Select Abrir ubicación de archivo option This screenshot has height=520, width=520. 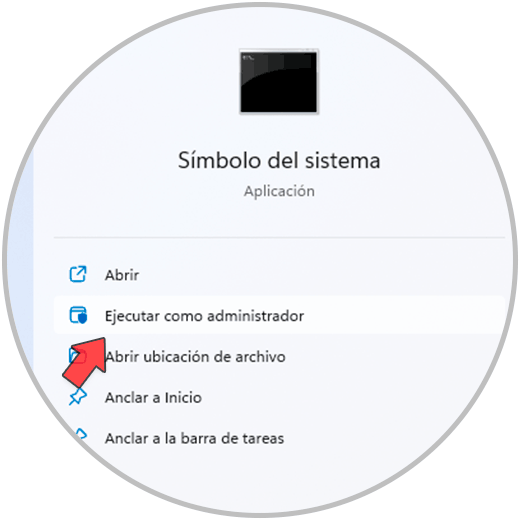click(x=195, y=357)
